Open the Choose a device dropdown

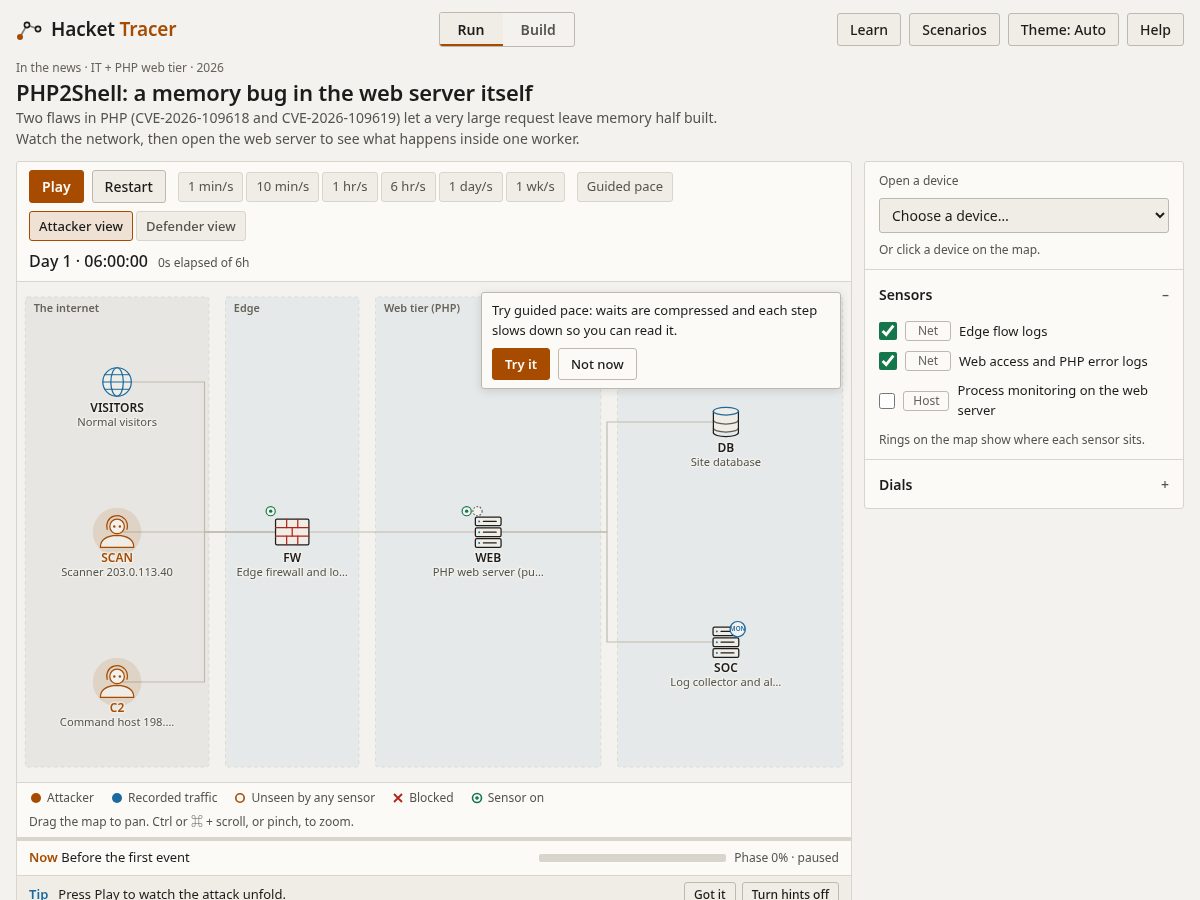click(x=1024, y=216)
